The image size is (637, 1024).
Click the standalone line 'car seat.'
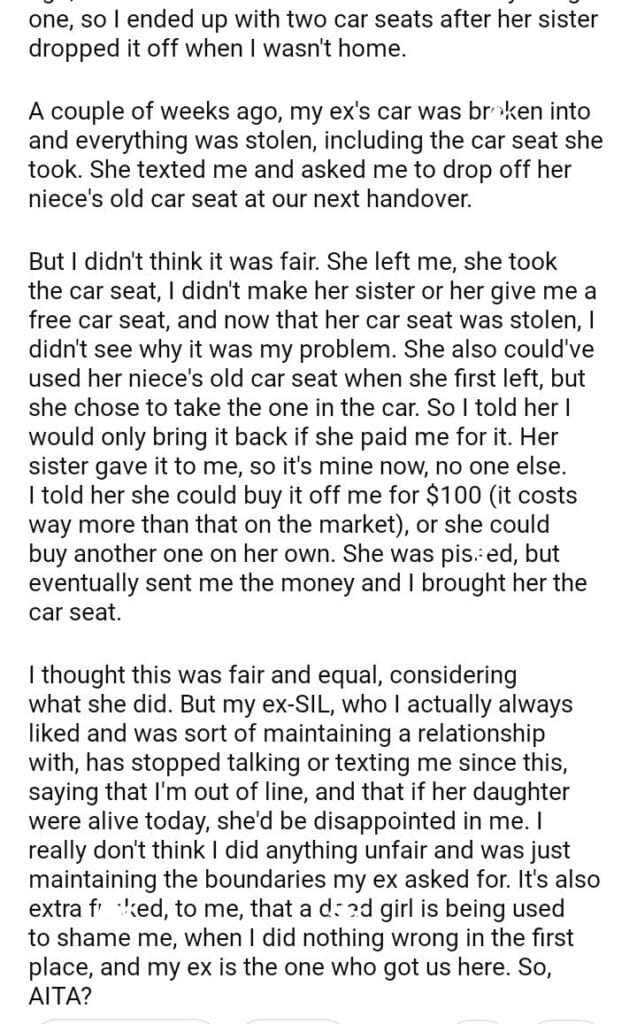pos(67,608)
